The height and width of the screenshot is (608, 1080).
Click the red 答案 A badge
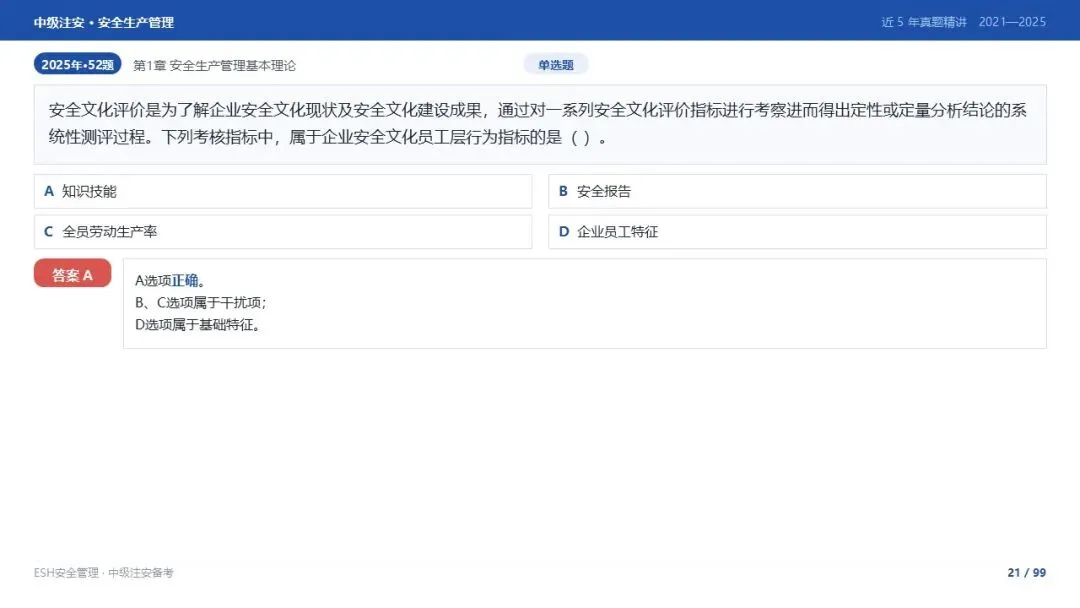tap(72, 274)
